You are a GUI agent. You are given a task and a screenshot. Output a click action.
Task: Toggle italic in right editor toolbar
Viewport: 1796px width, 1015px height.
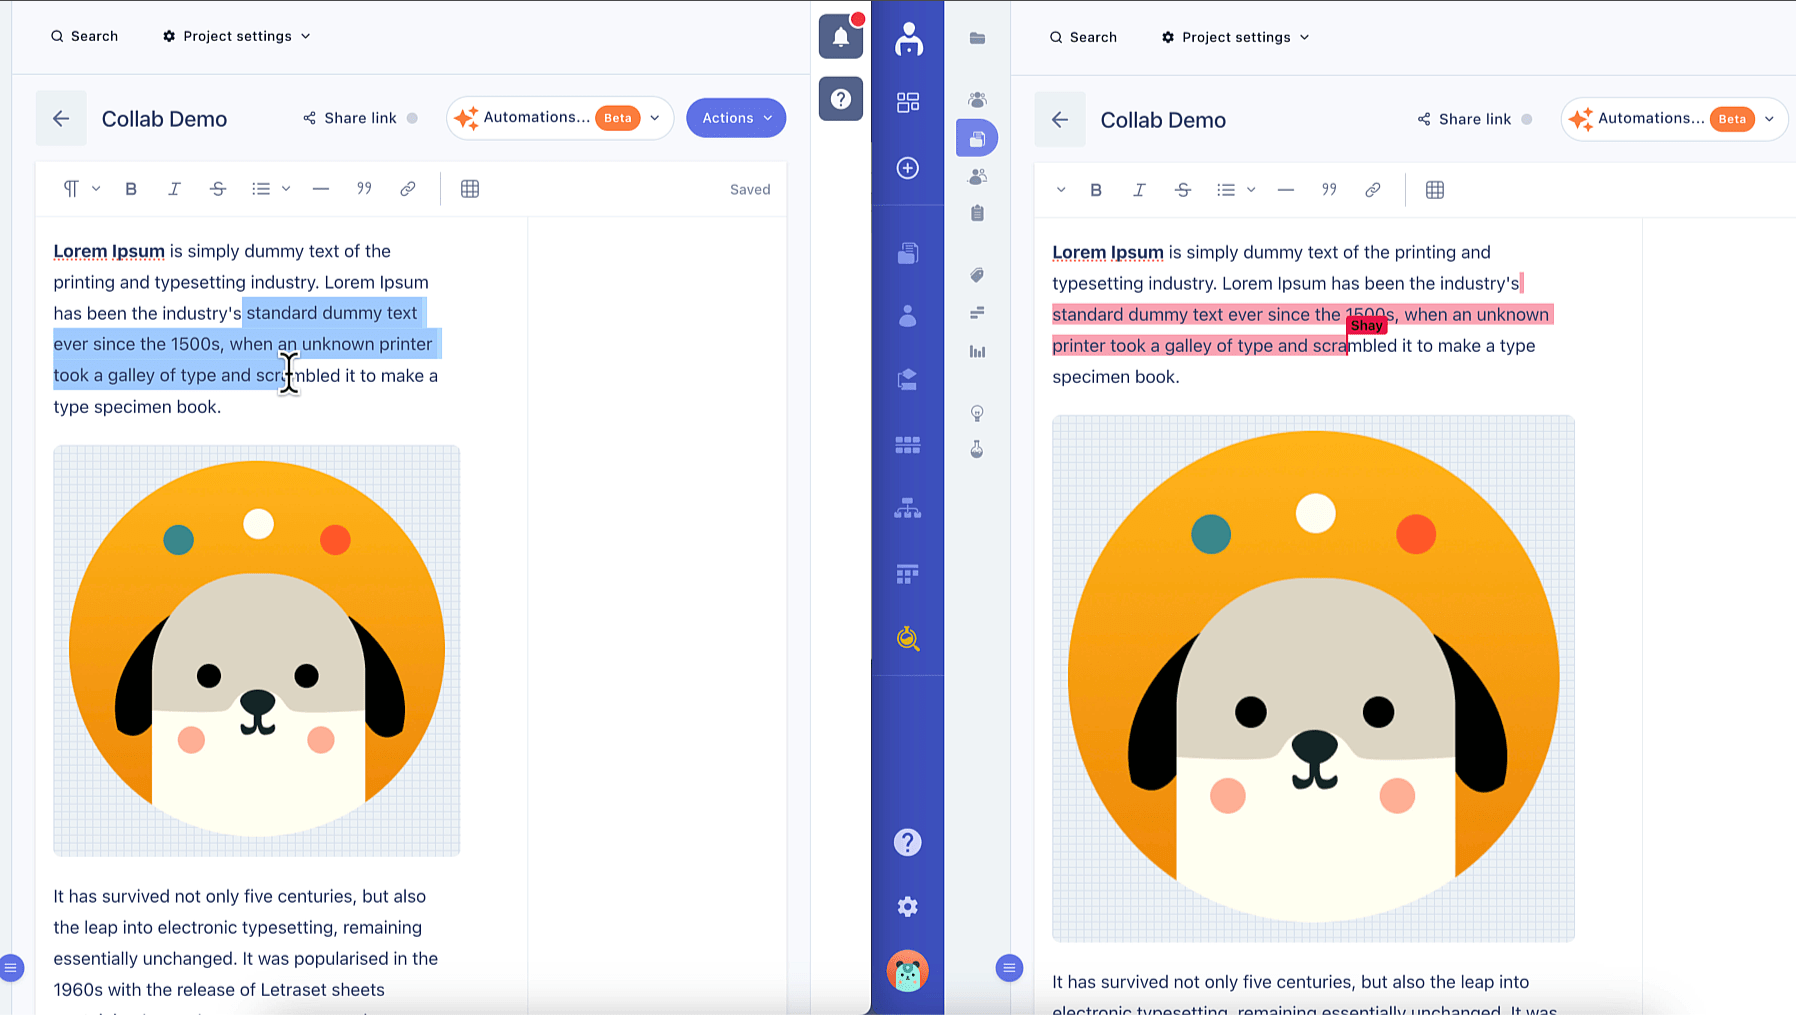[1139, 190]
